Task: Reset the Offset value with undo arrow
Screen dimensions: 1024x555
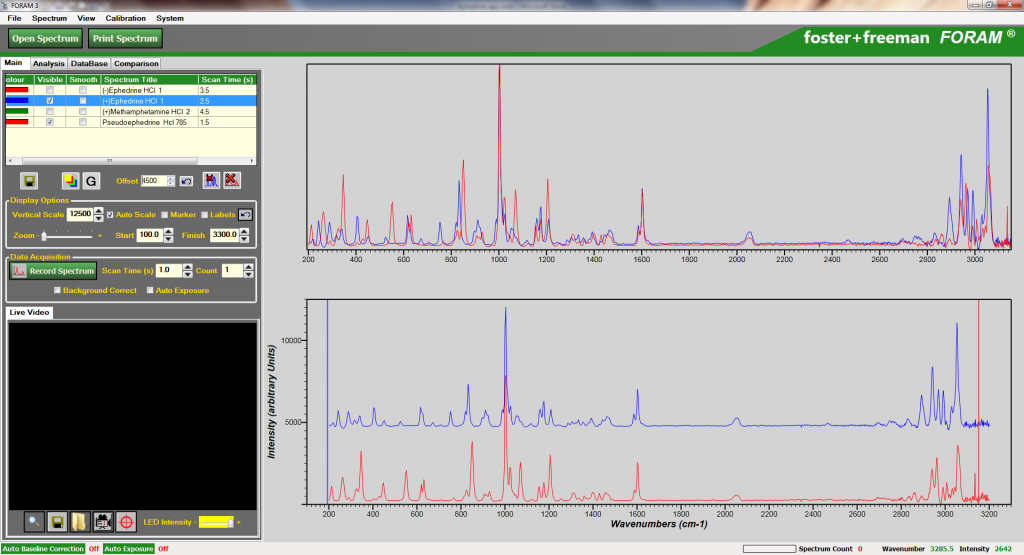Action: tap(186, 181)
